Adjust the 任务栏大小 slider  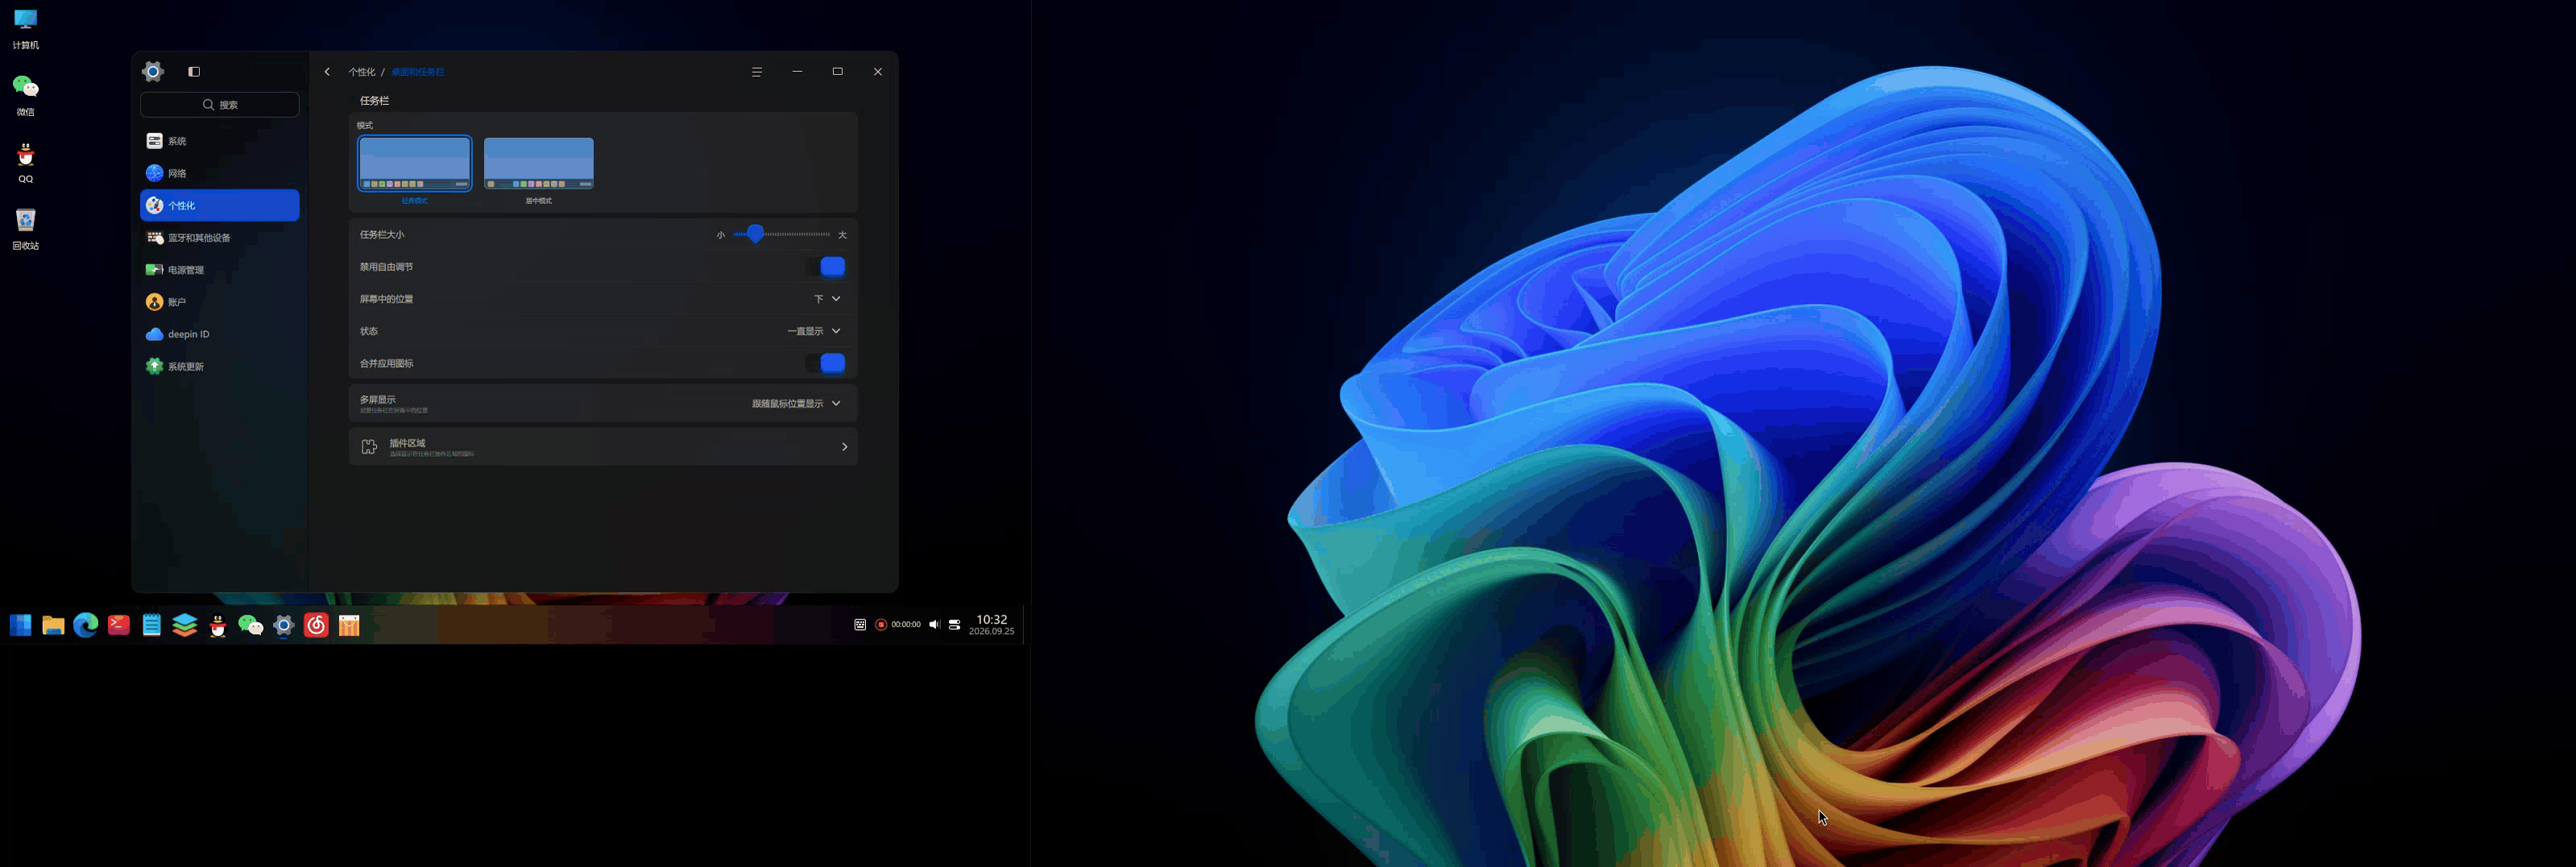coord(782,234)
